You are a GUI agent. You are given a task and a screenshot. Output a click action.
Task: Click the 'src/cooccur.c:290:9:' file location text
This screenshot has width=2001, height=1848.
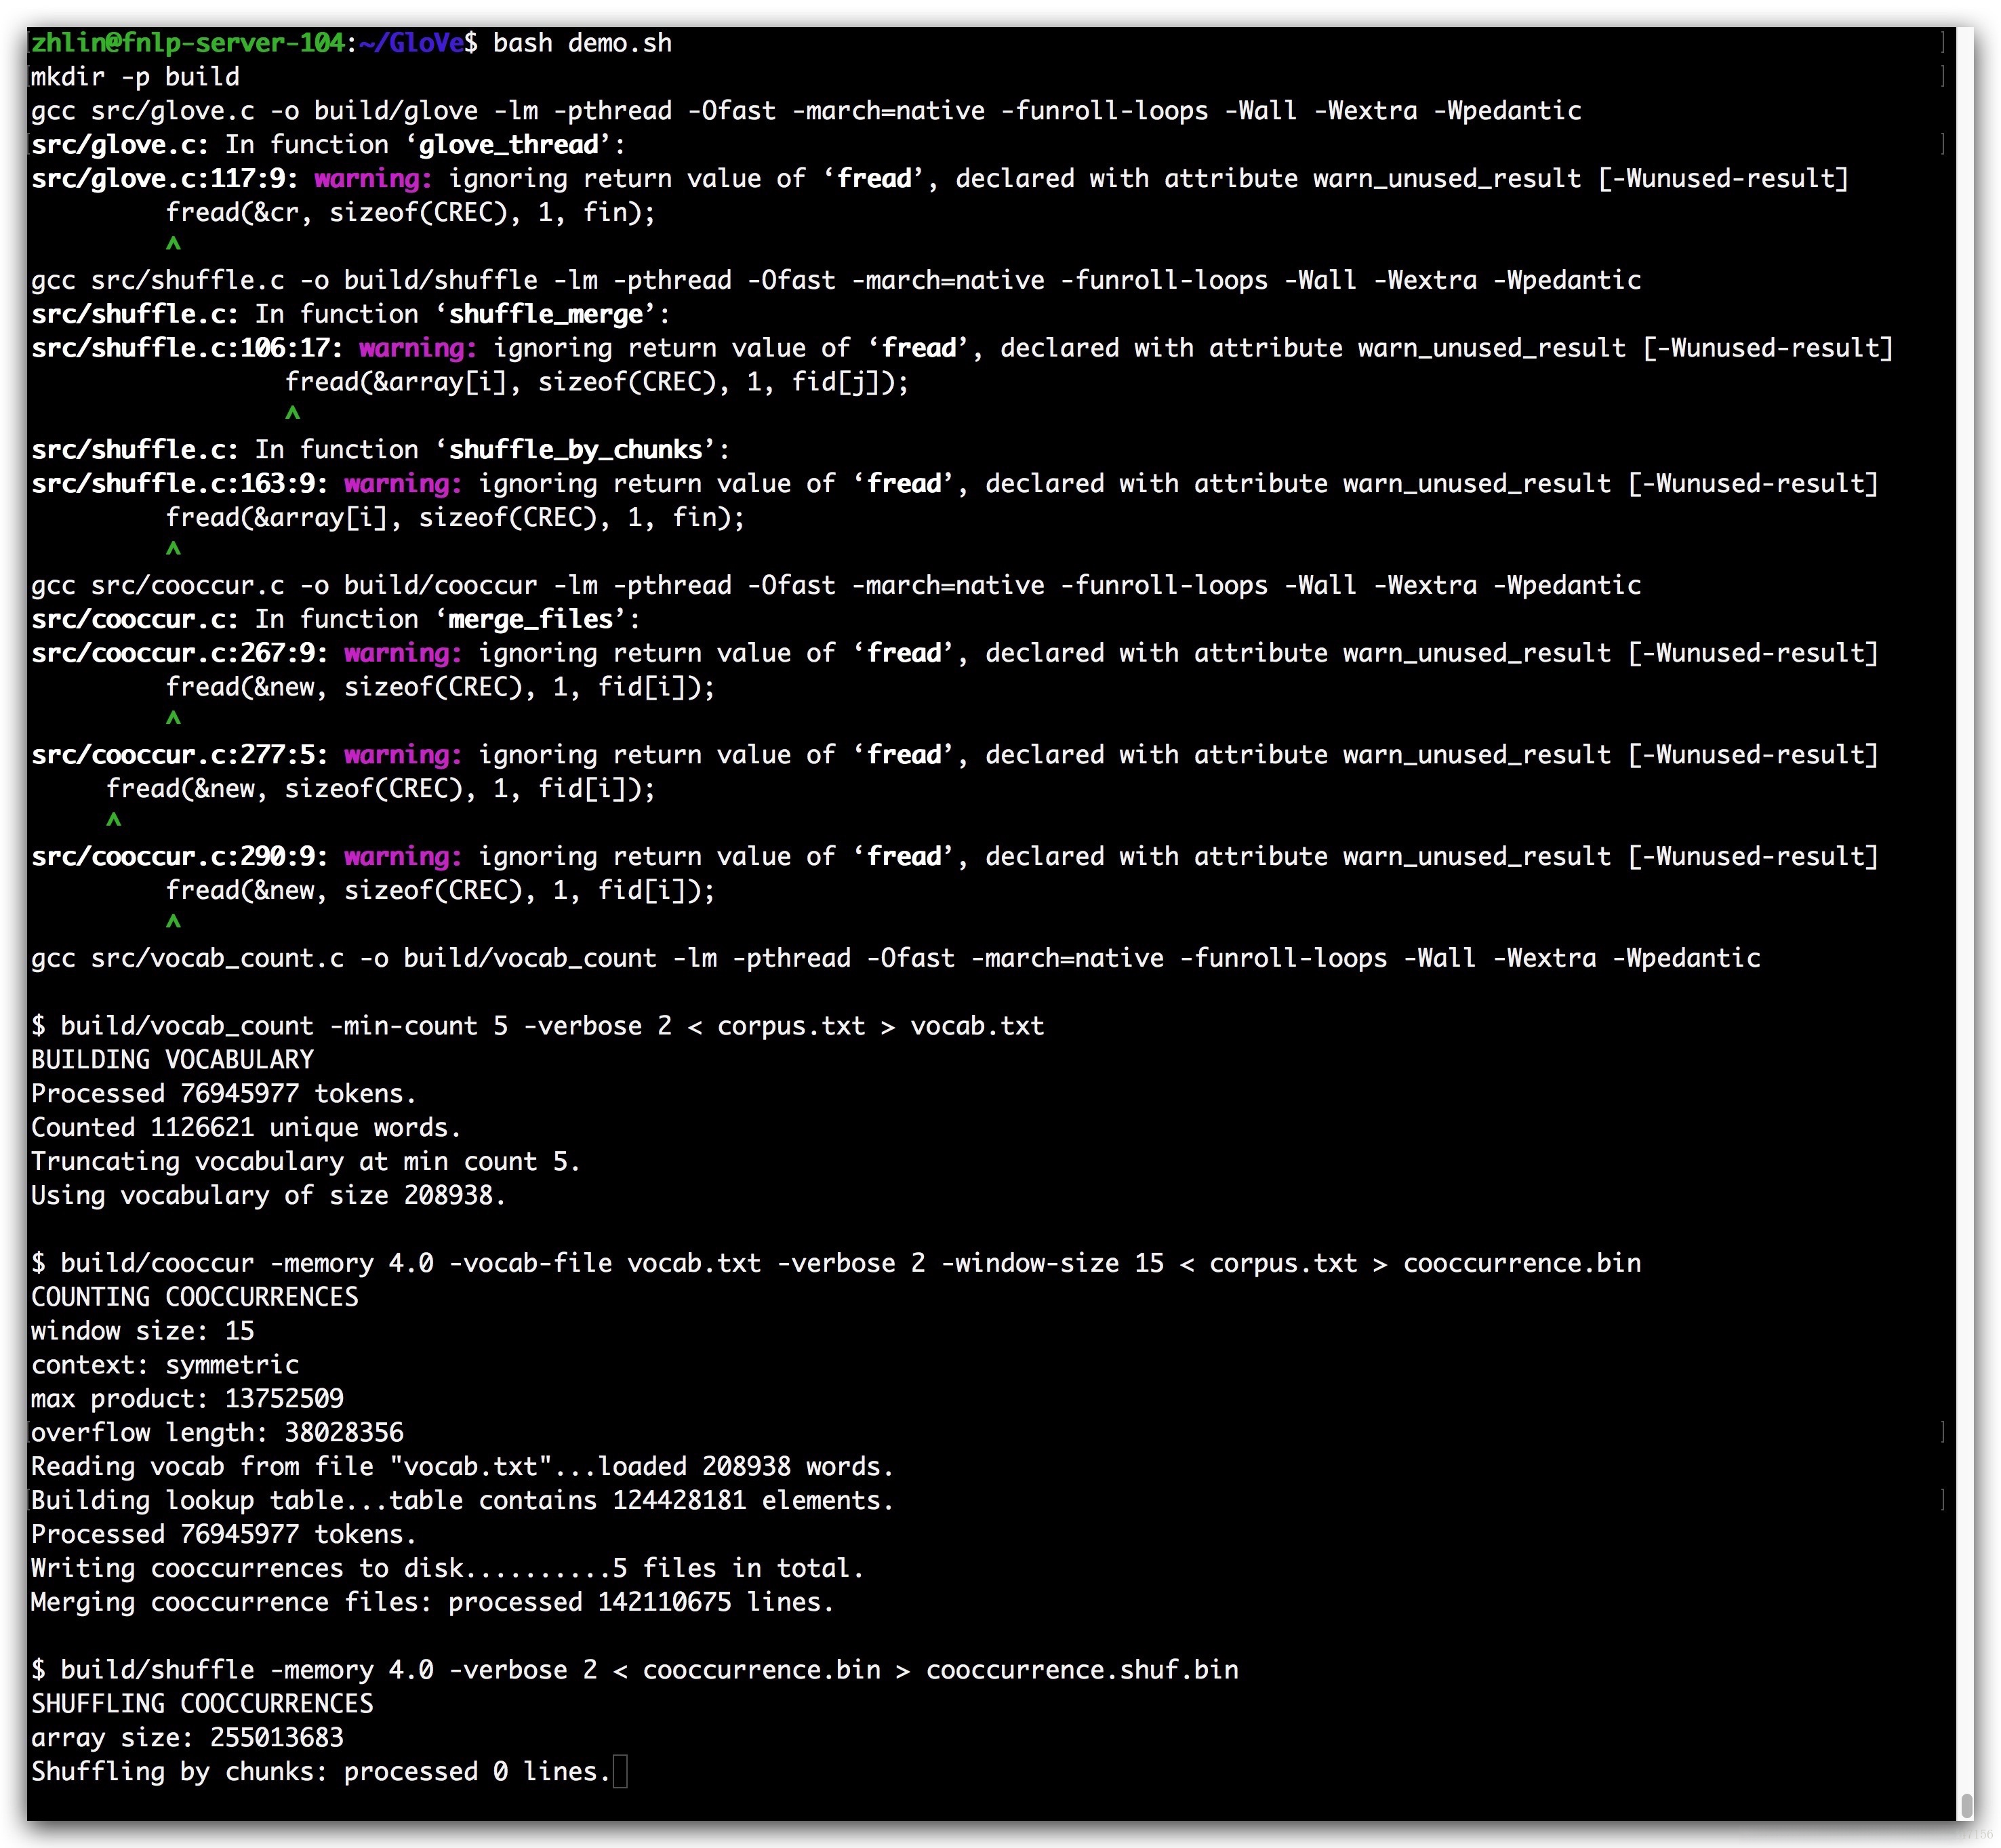tap(179, 856)
